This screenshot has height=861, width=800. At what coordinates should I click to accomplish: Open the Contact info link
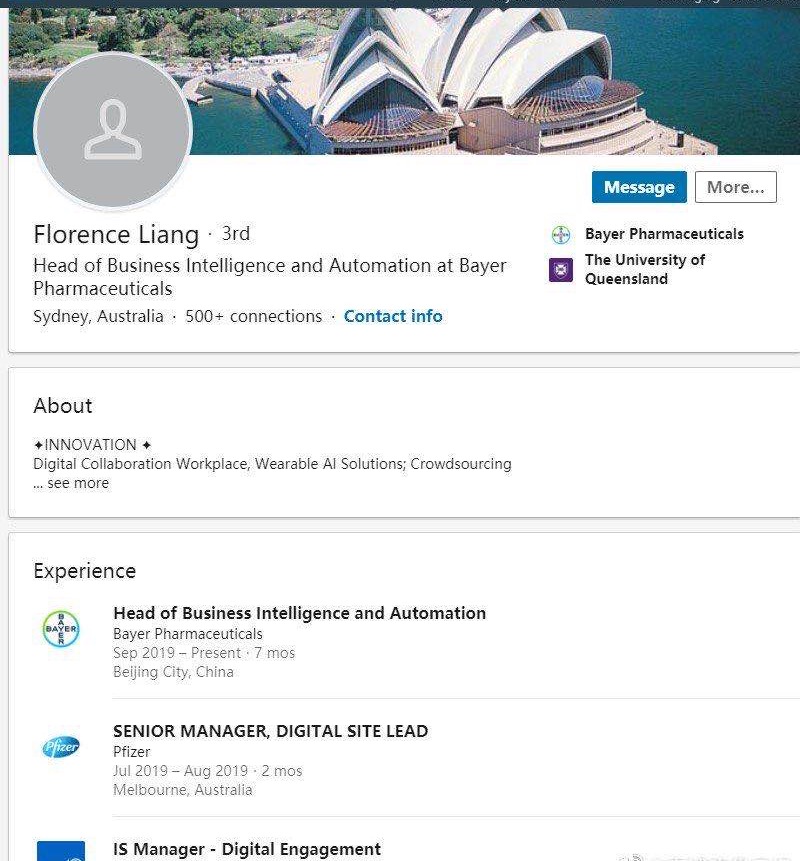[x=393, y=316]
